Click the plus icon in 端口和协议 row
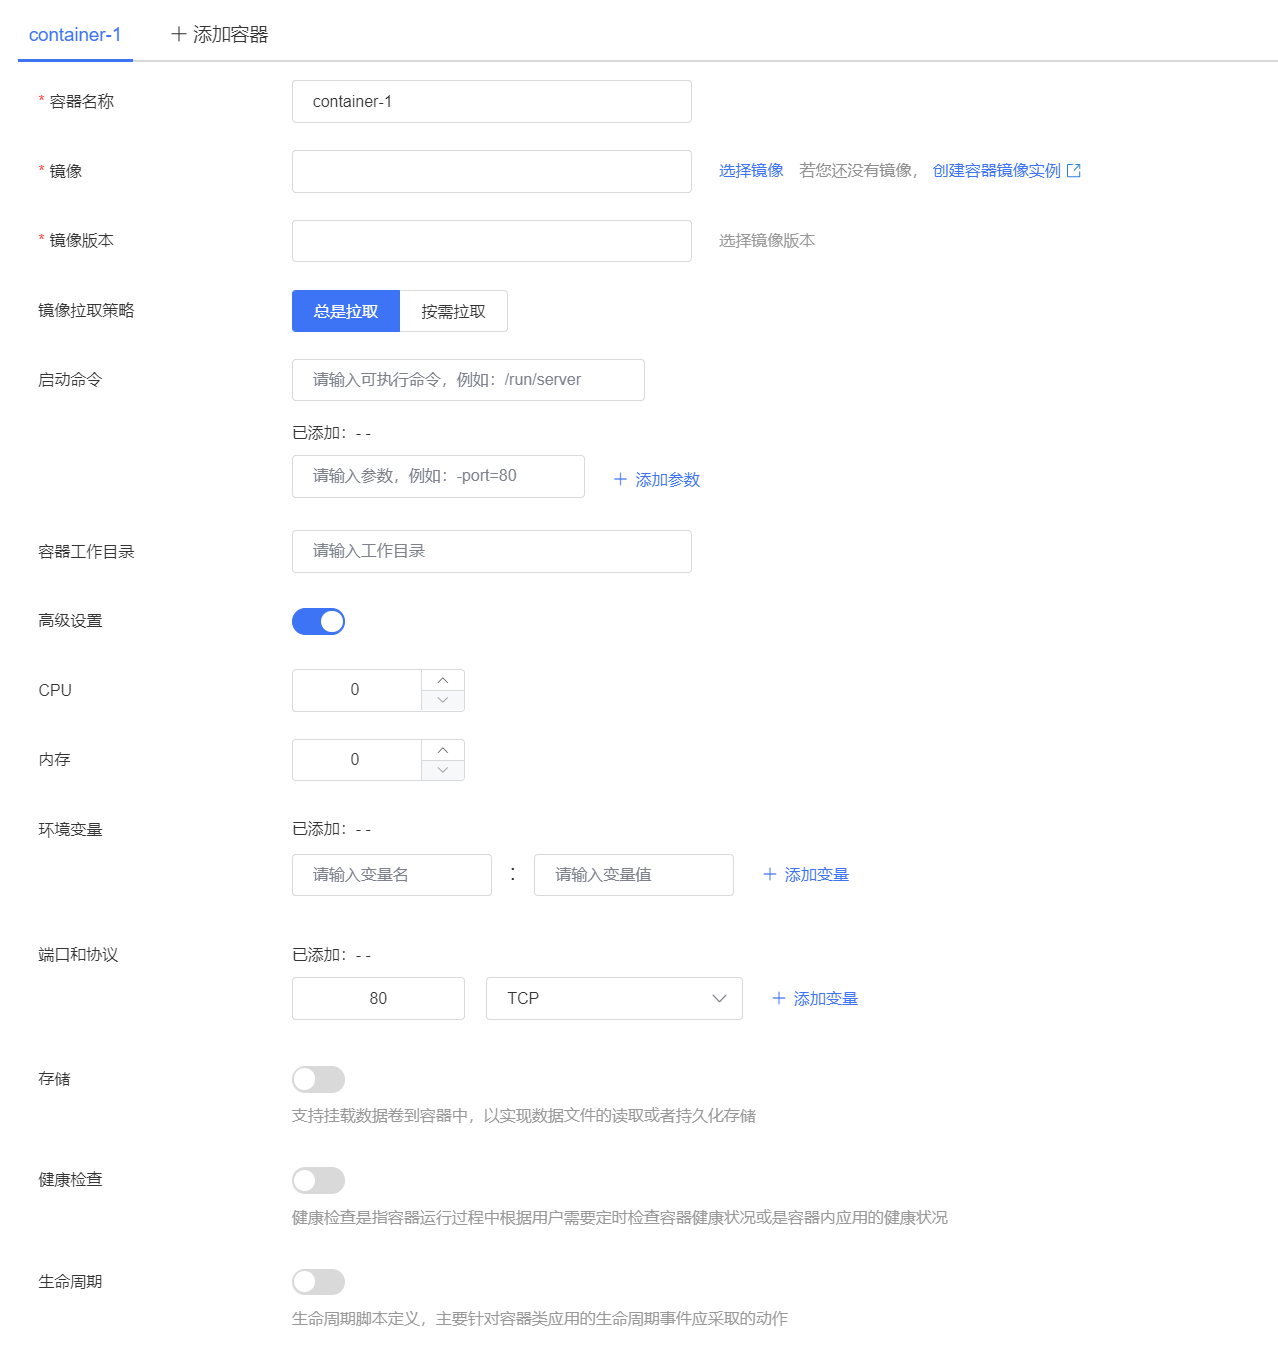 tap(779, 998)
